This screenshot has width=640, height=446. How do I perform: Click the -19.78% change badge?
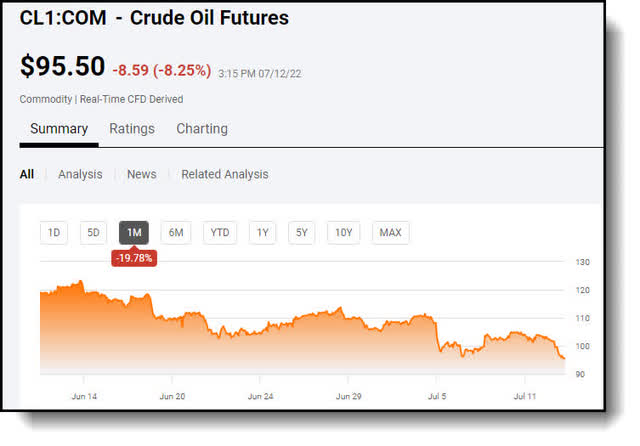(x=134, y=258)
